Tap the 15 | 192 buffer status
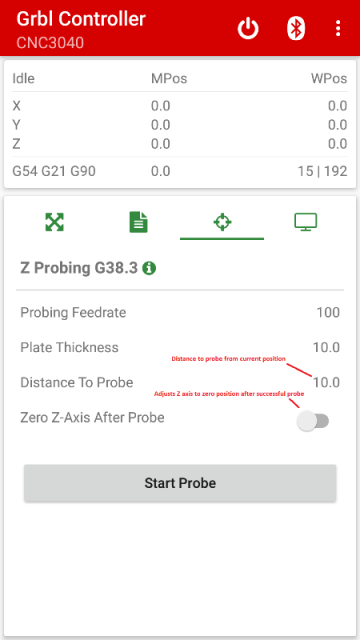360x640 pixels. click(322, 171)
